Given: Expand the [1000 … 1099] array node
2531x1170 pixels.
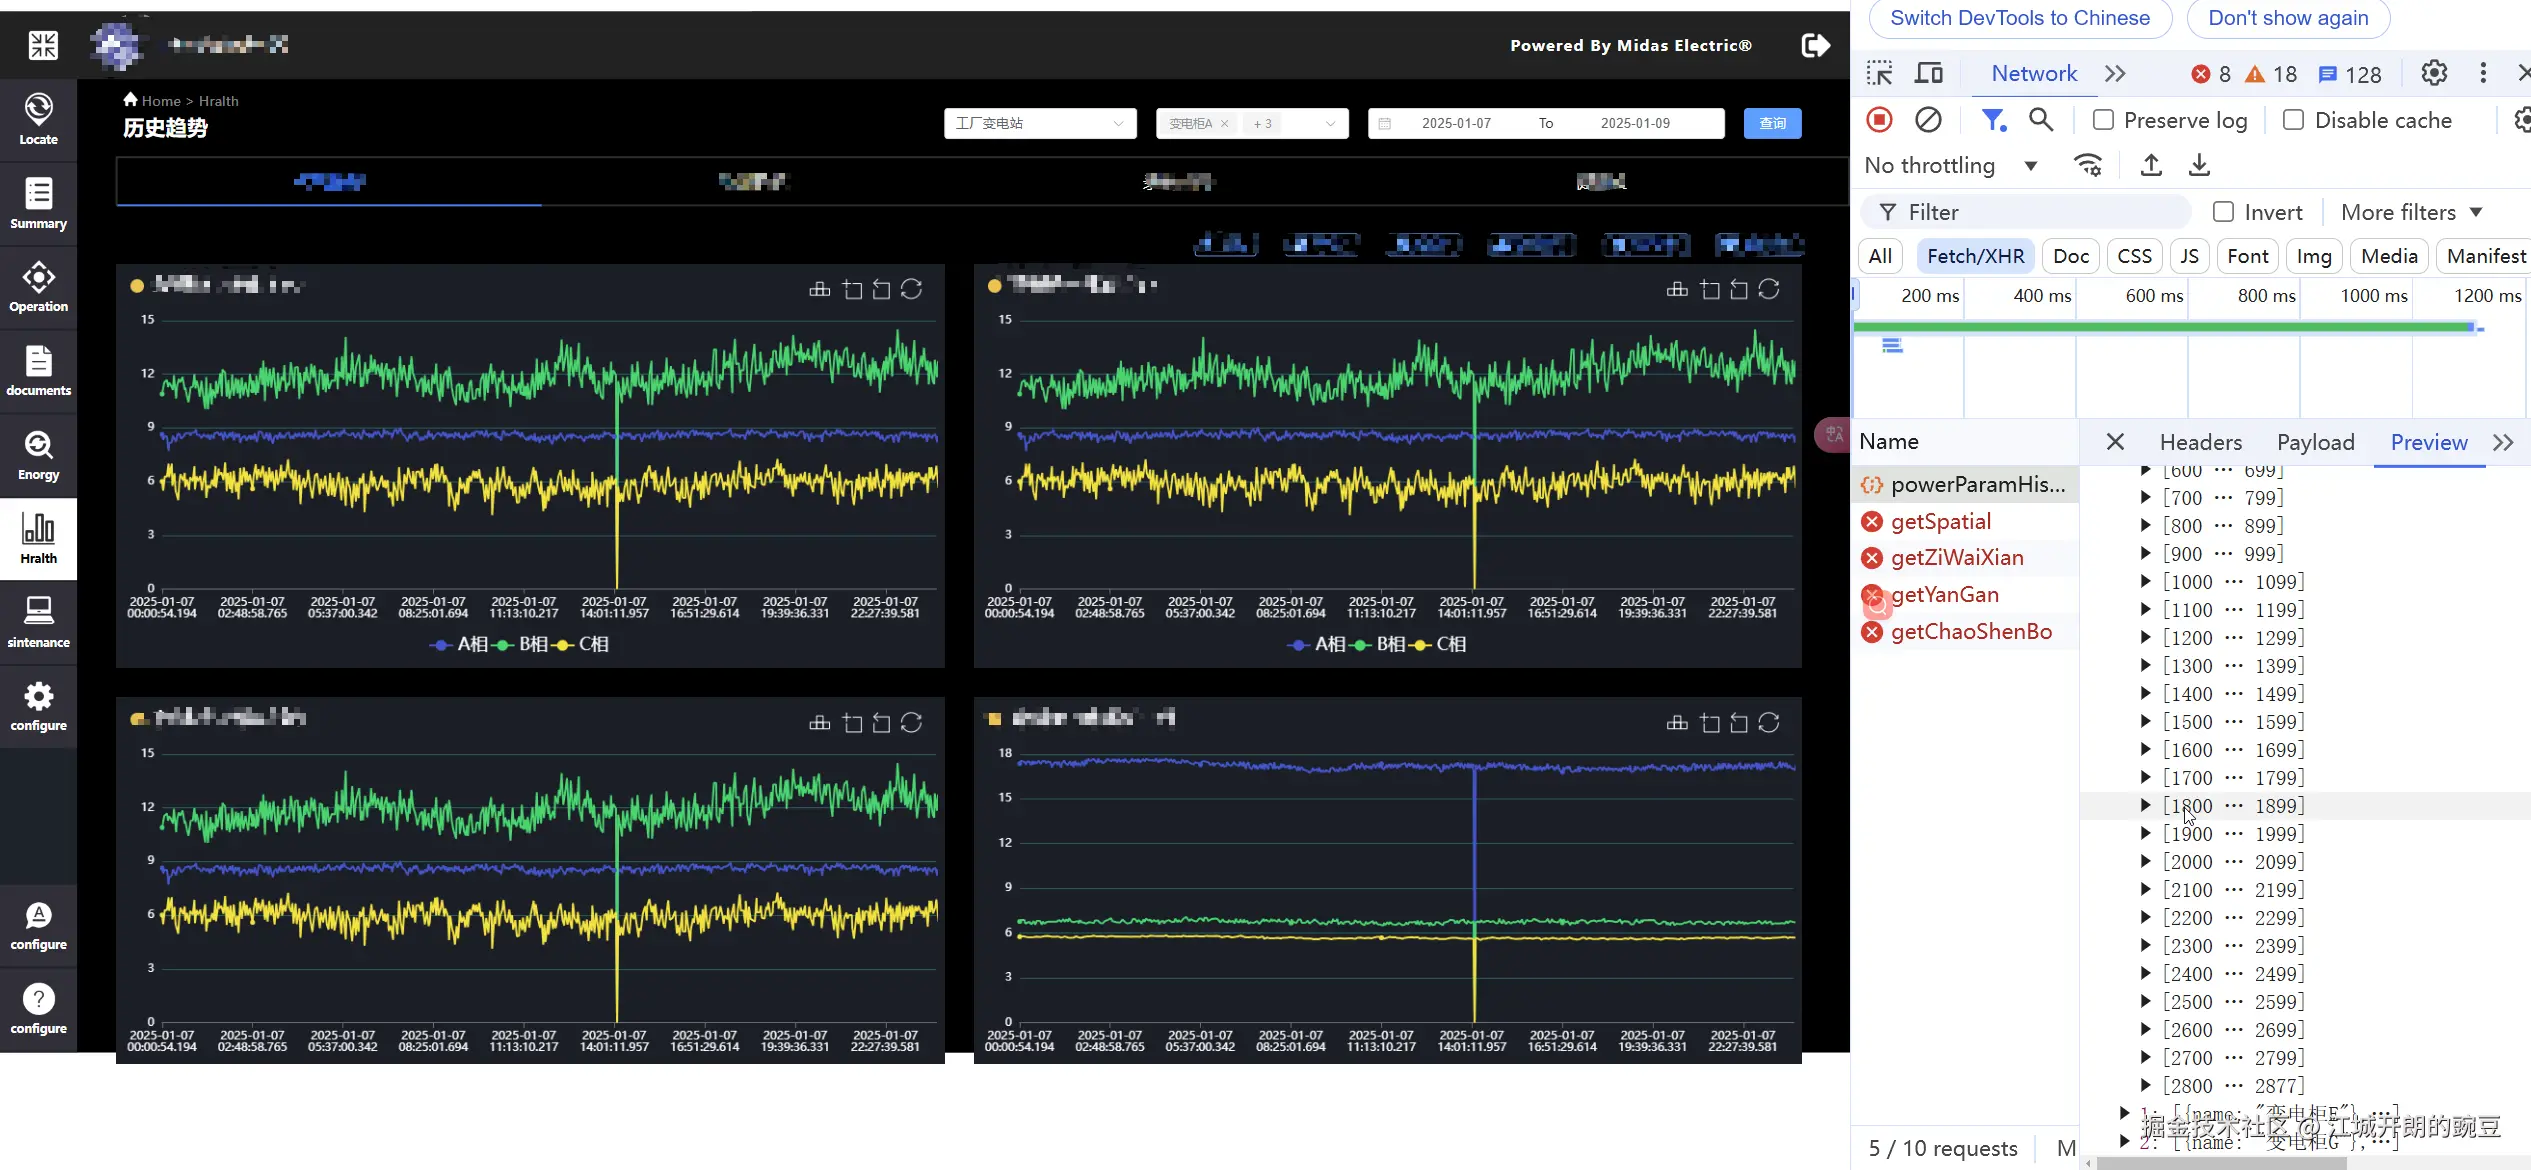Looking at the screenshot, I should coord(2145,581).
